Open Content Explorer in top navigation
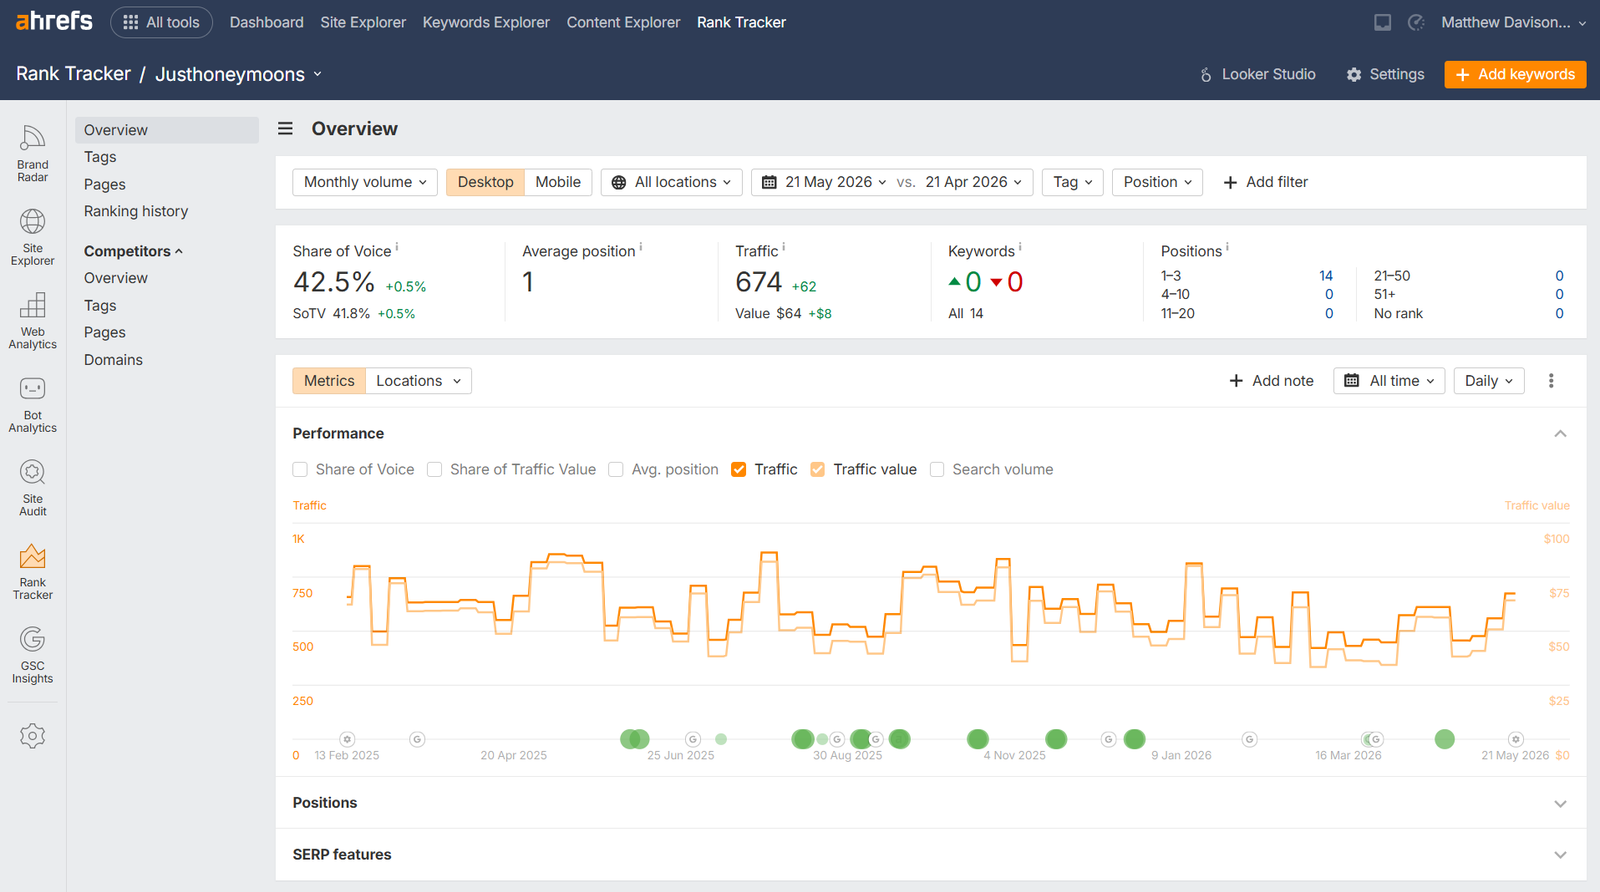This screenshot has height=892, width=1600. [623, 22]
